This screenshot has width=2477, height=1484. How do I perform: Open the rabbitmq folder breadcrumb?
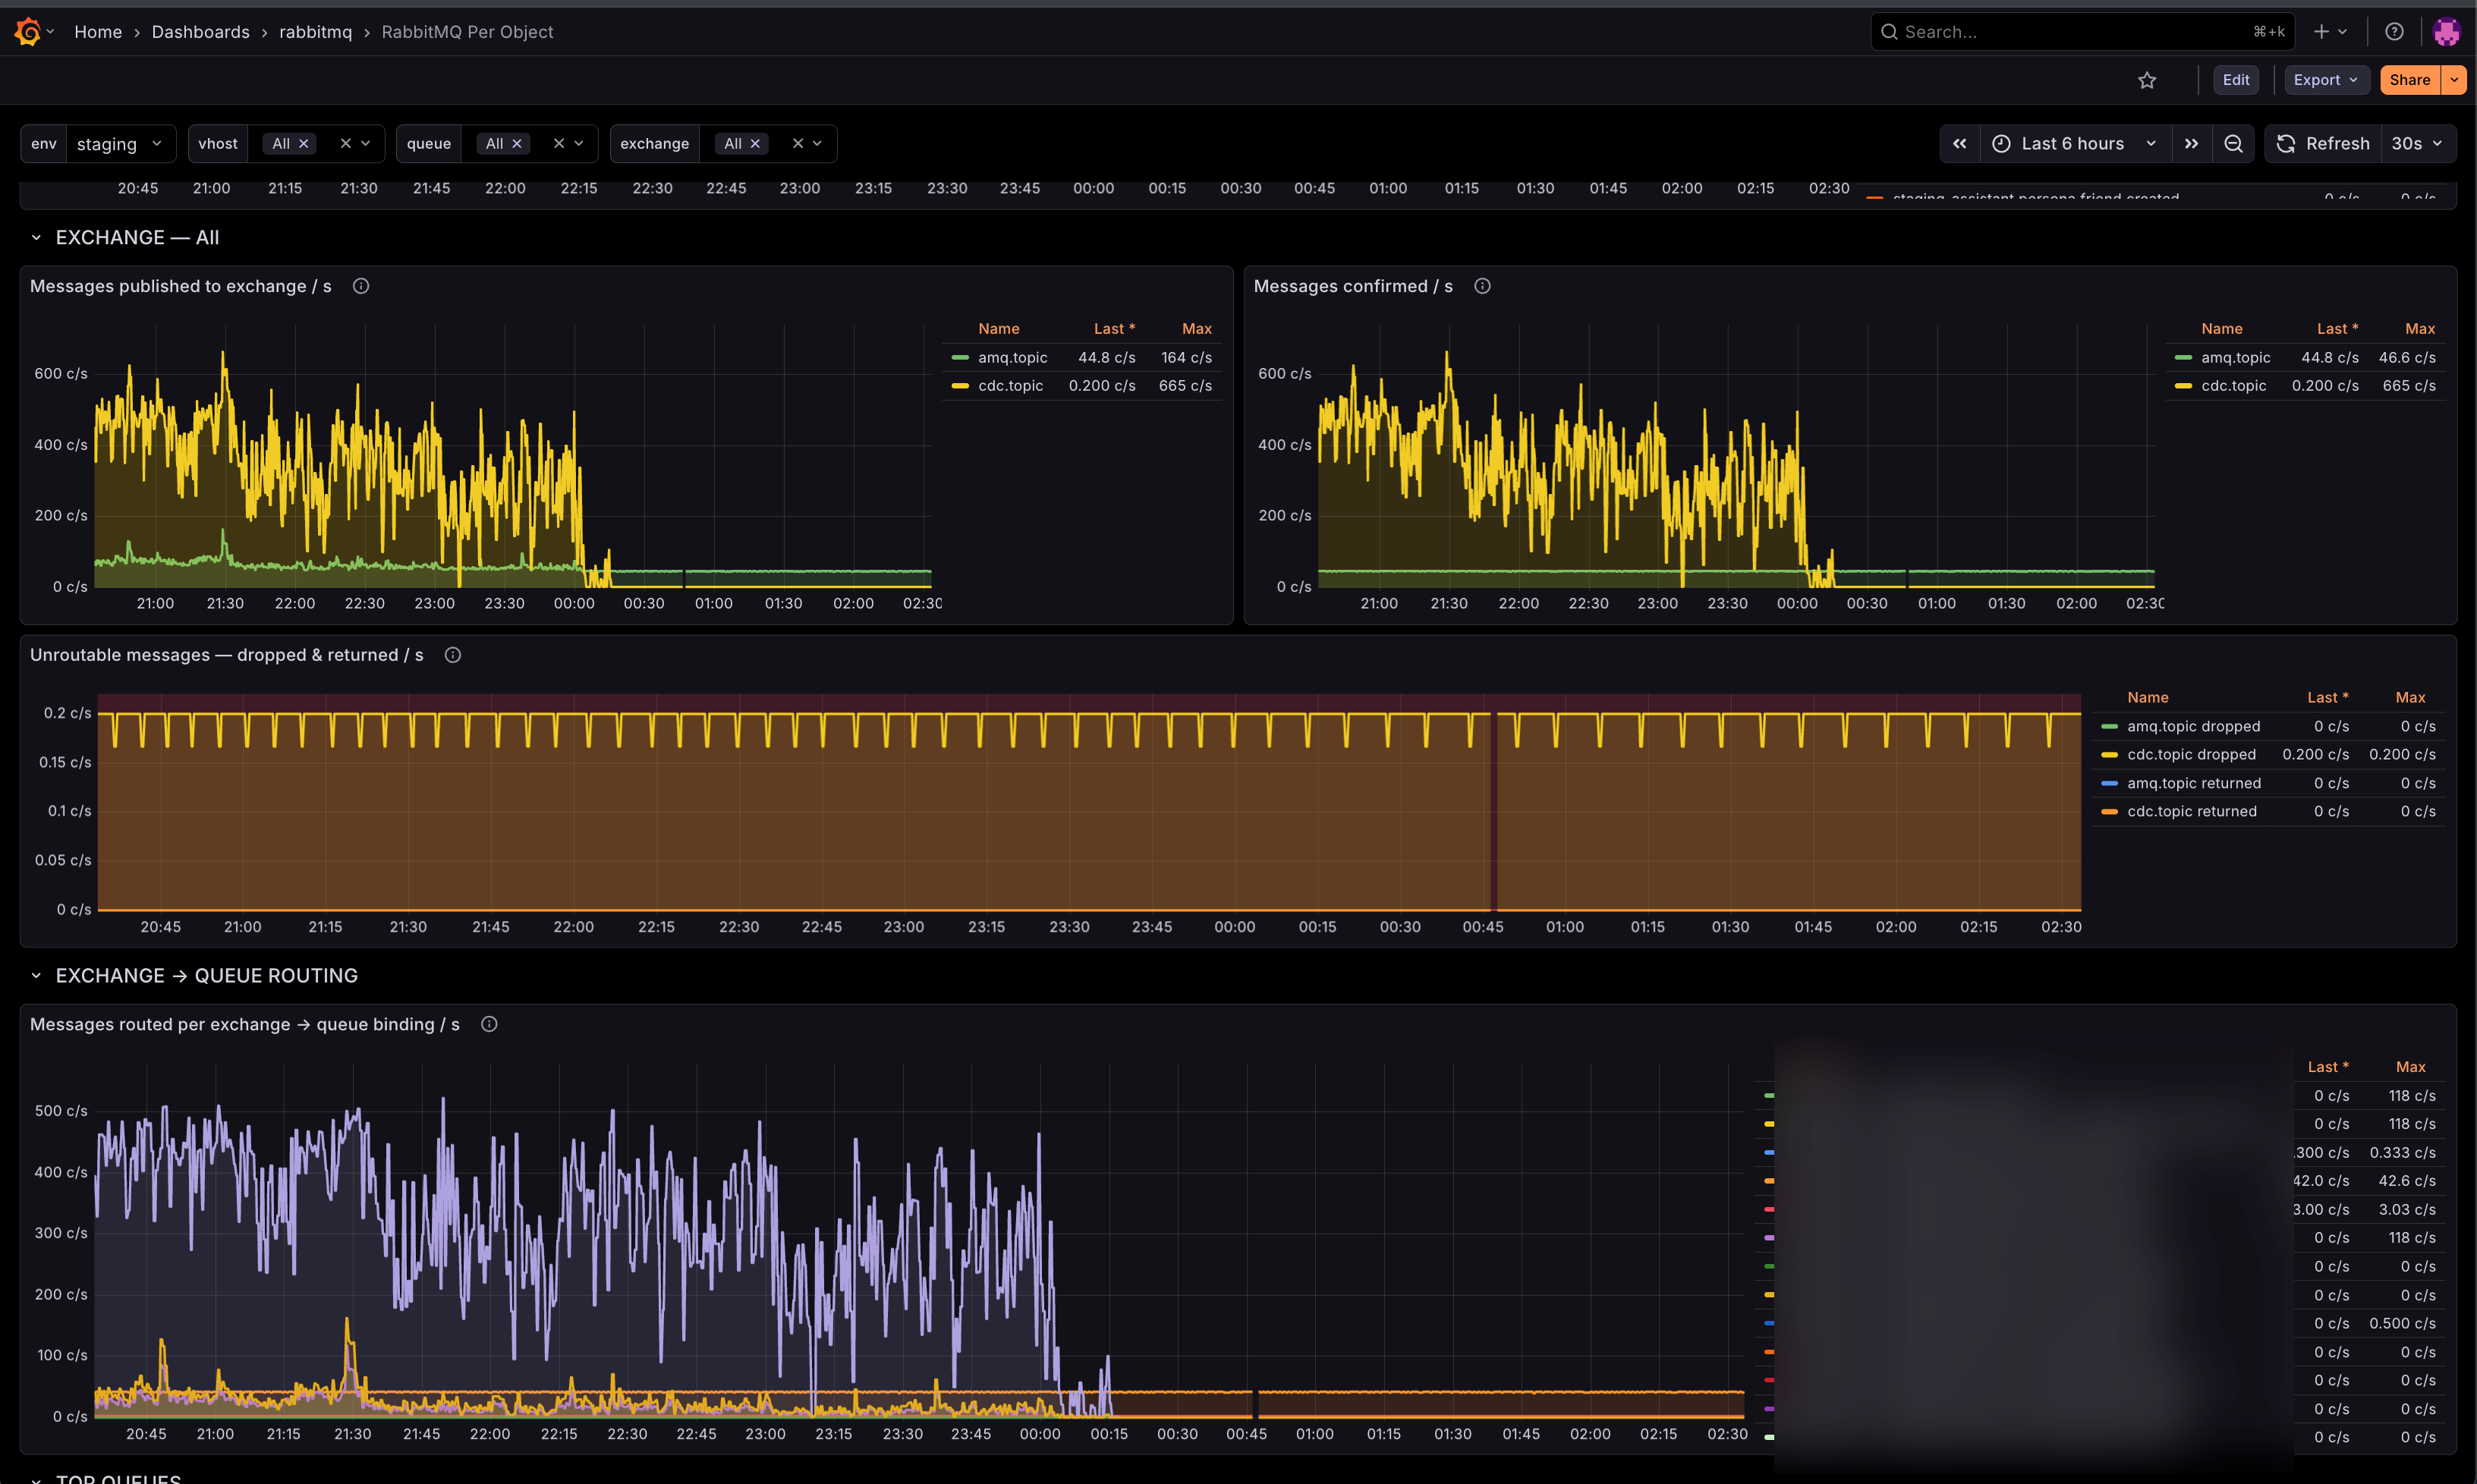coord(315,32)
